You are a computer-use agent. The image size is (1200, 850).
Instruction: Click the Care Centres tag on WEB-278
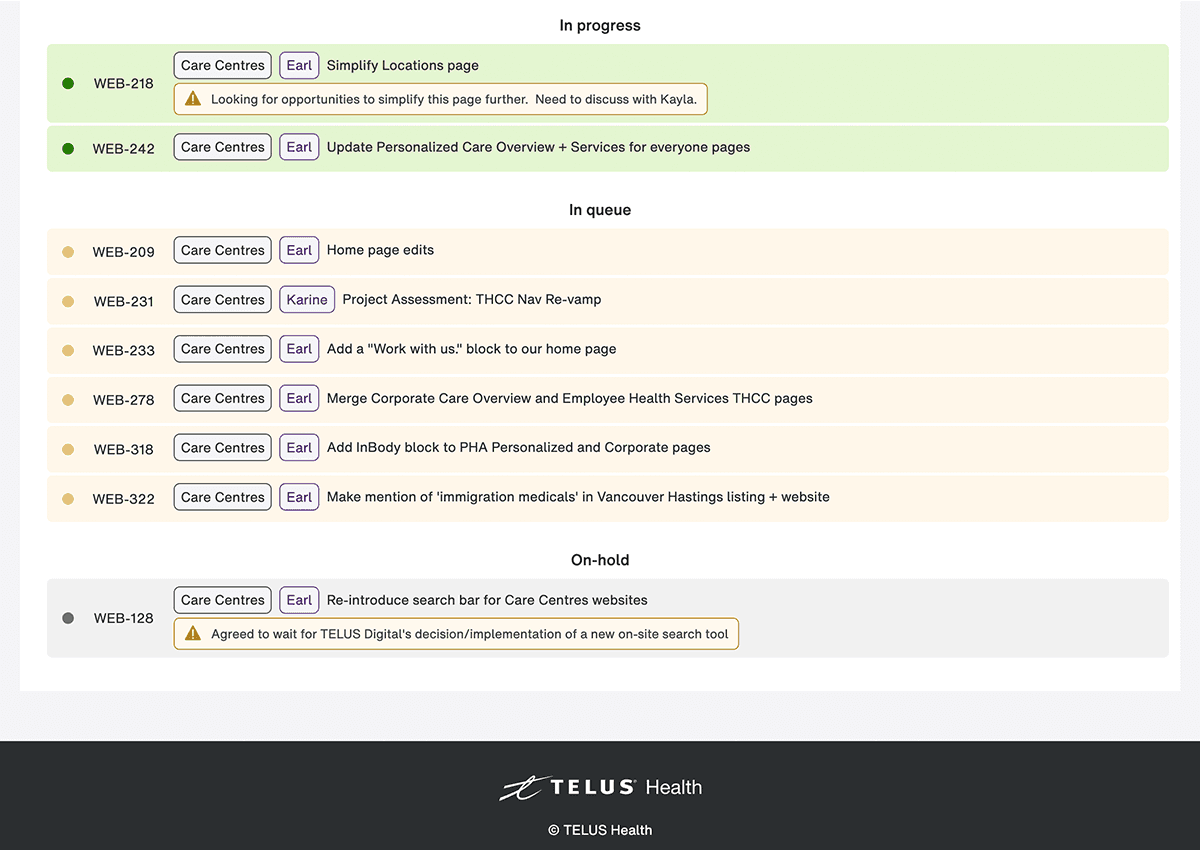223,398
